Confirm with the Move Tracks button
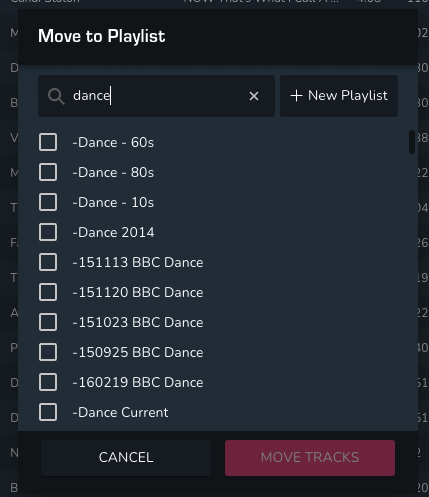429x497 pixels. (310, 458)
